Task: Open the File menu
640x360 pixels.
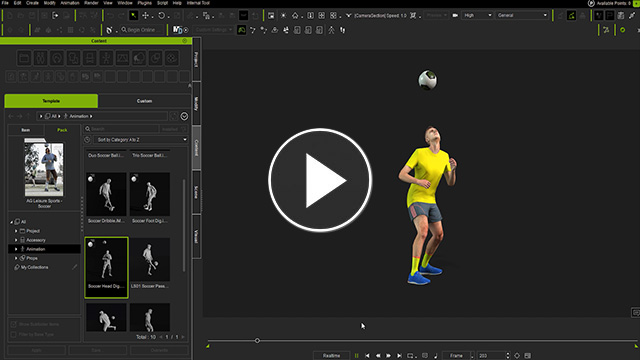Action: pyautogui.click(x=5, y=3)
